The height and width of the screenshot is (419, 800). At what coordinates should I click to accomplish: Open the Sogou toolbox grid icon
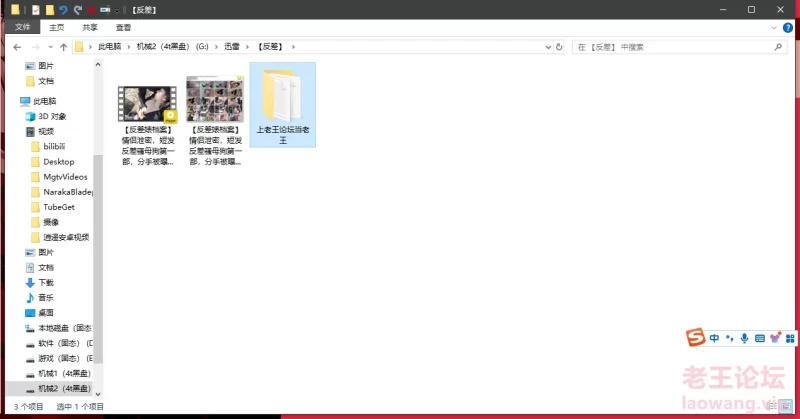point(790,338)
